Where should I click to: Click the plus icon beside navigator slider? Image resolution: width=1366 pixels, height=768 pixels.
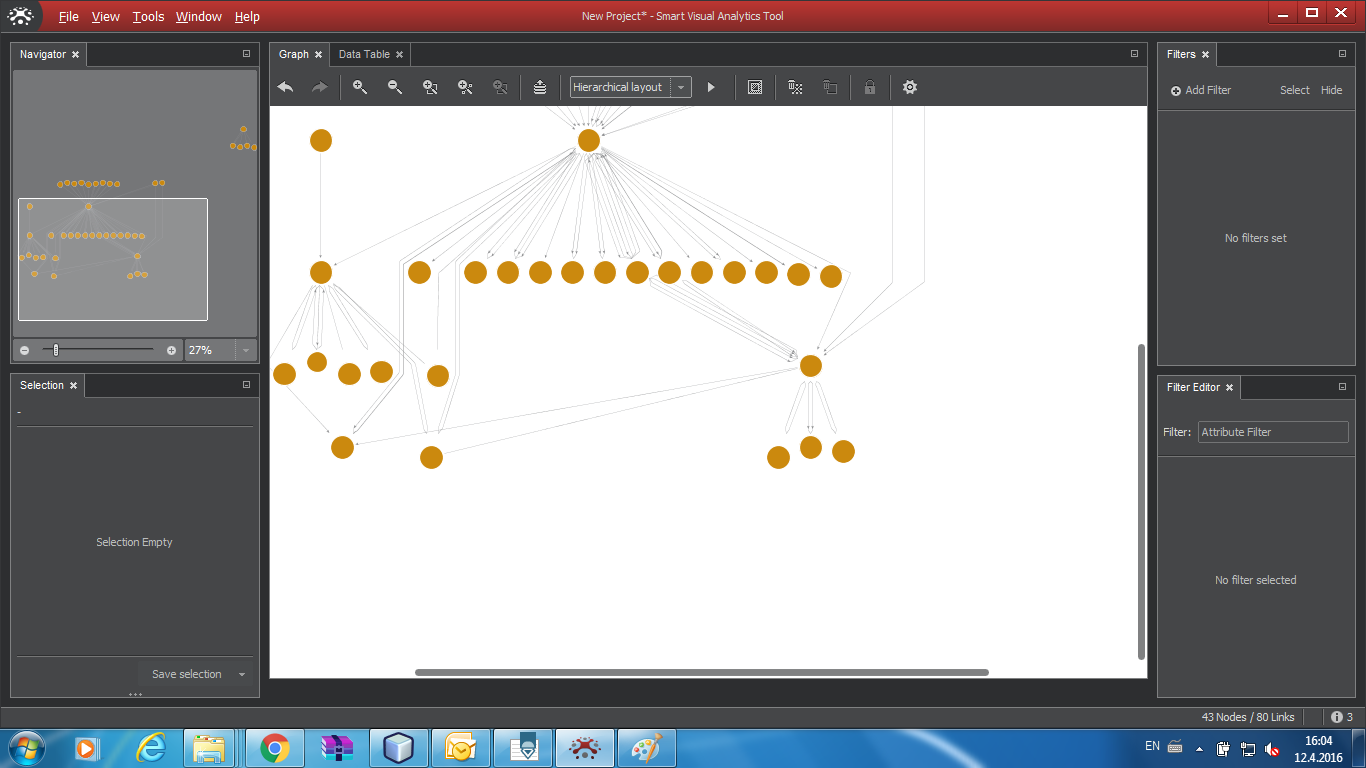(171, 351)
